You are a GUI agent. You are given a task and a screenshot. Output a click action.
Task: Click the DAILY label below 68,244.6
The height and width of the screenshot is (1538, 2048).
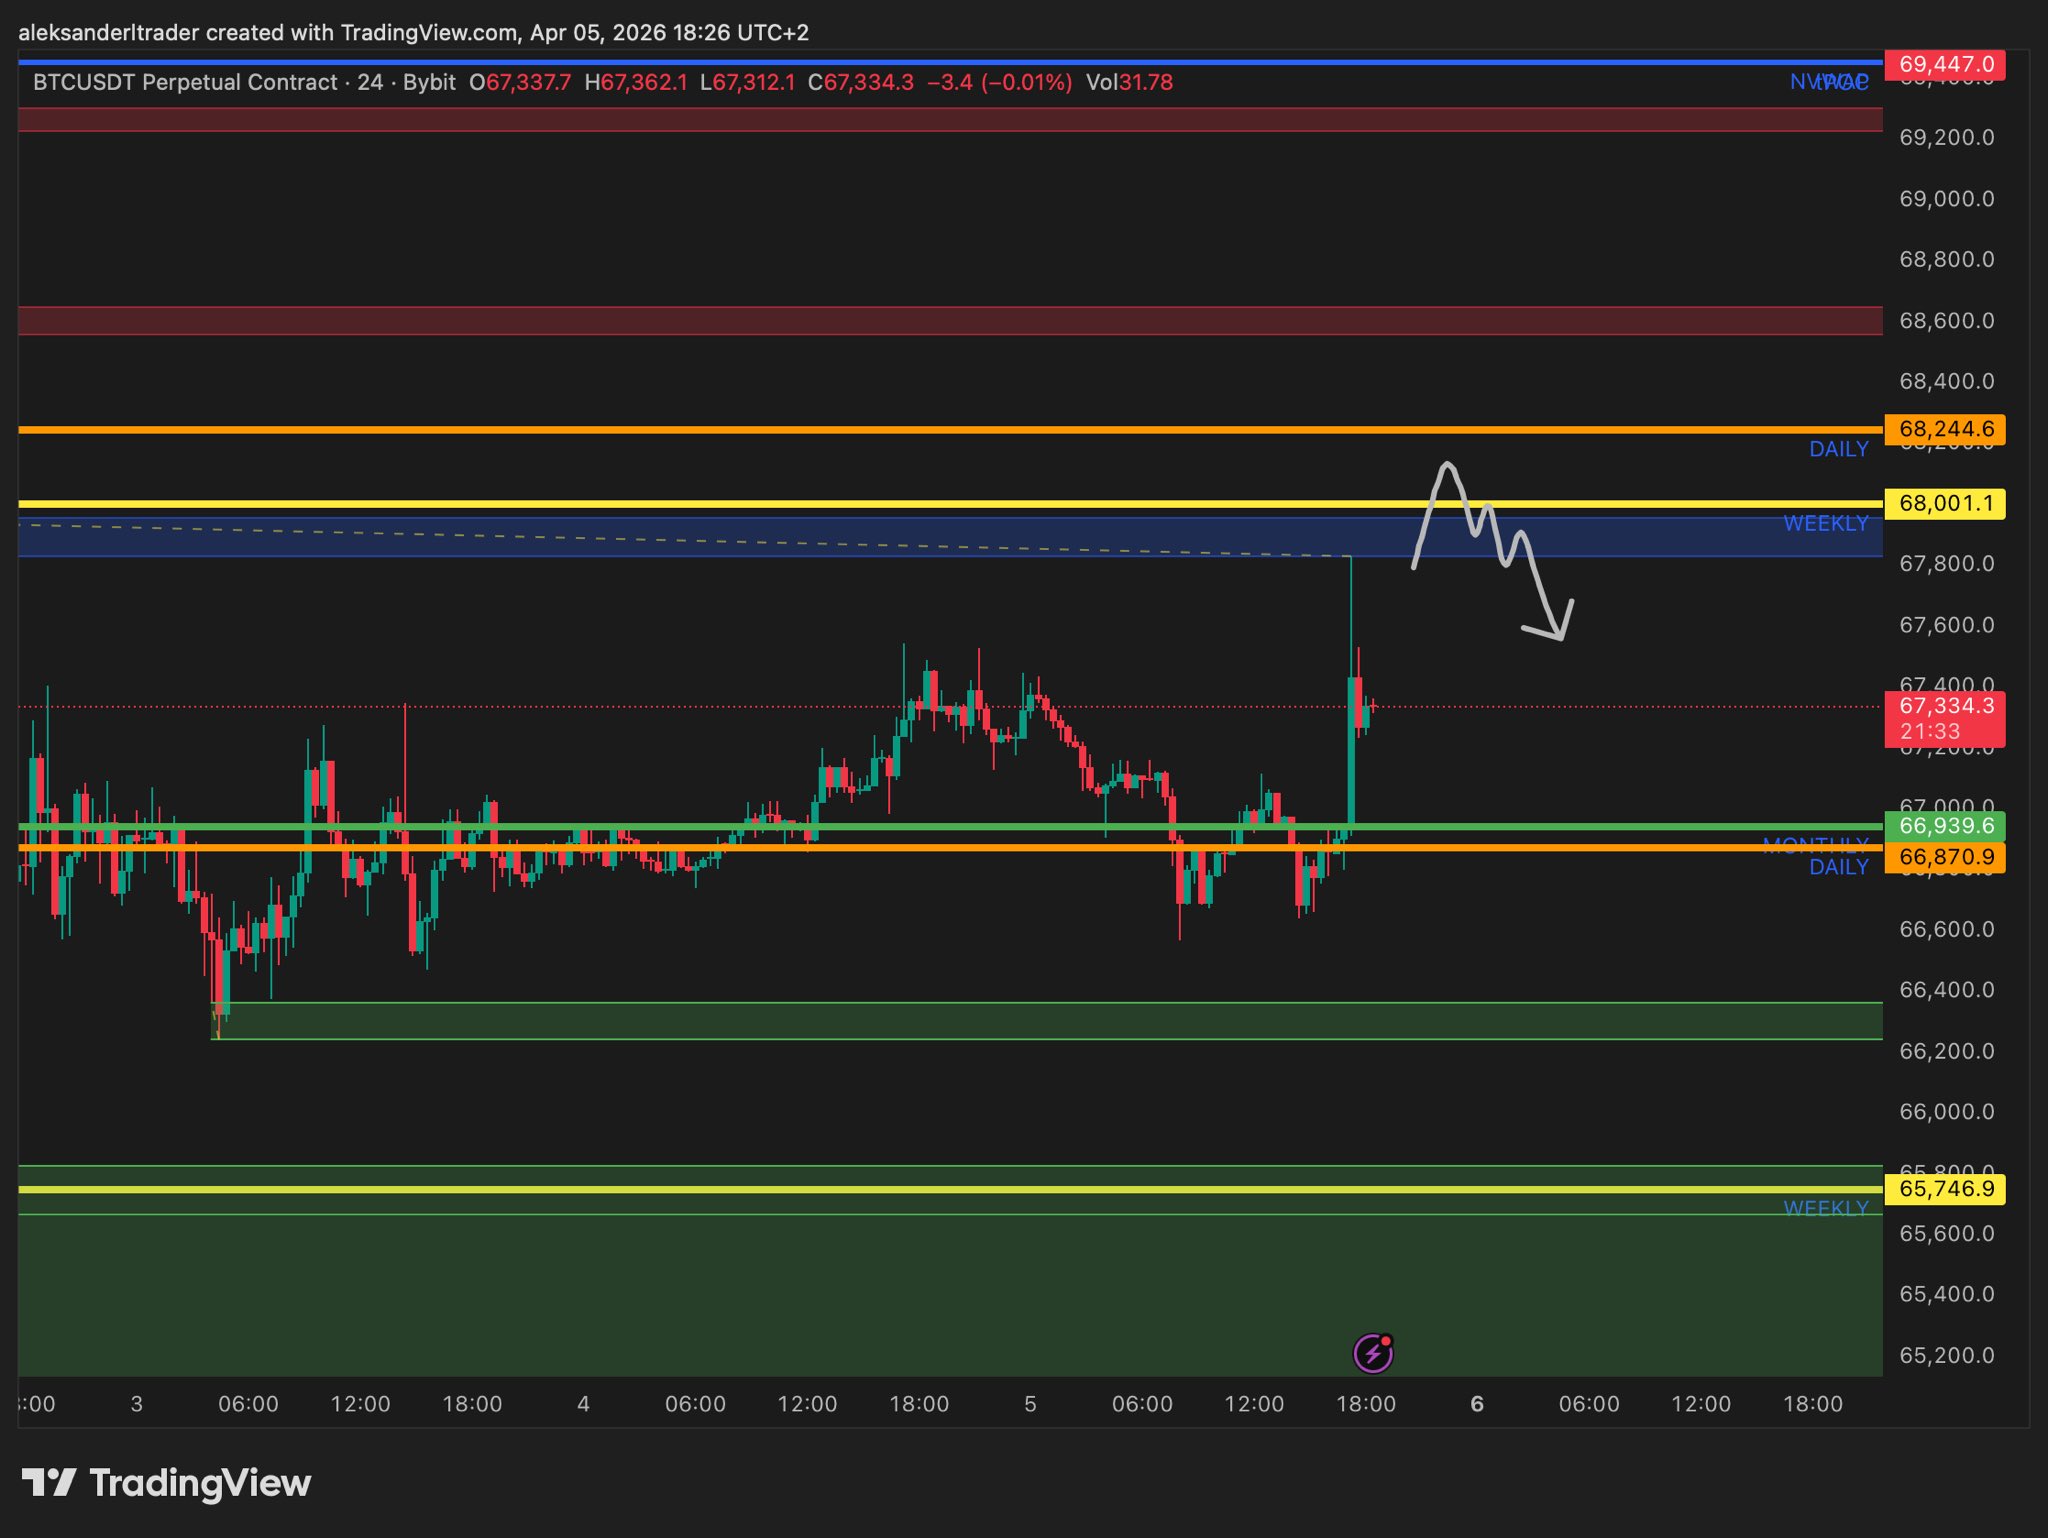(1838, 450)
